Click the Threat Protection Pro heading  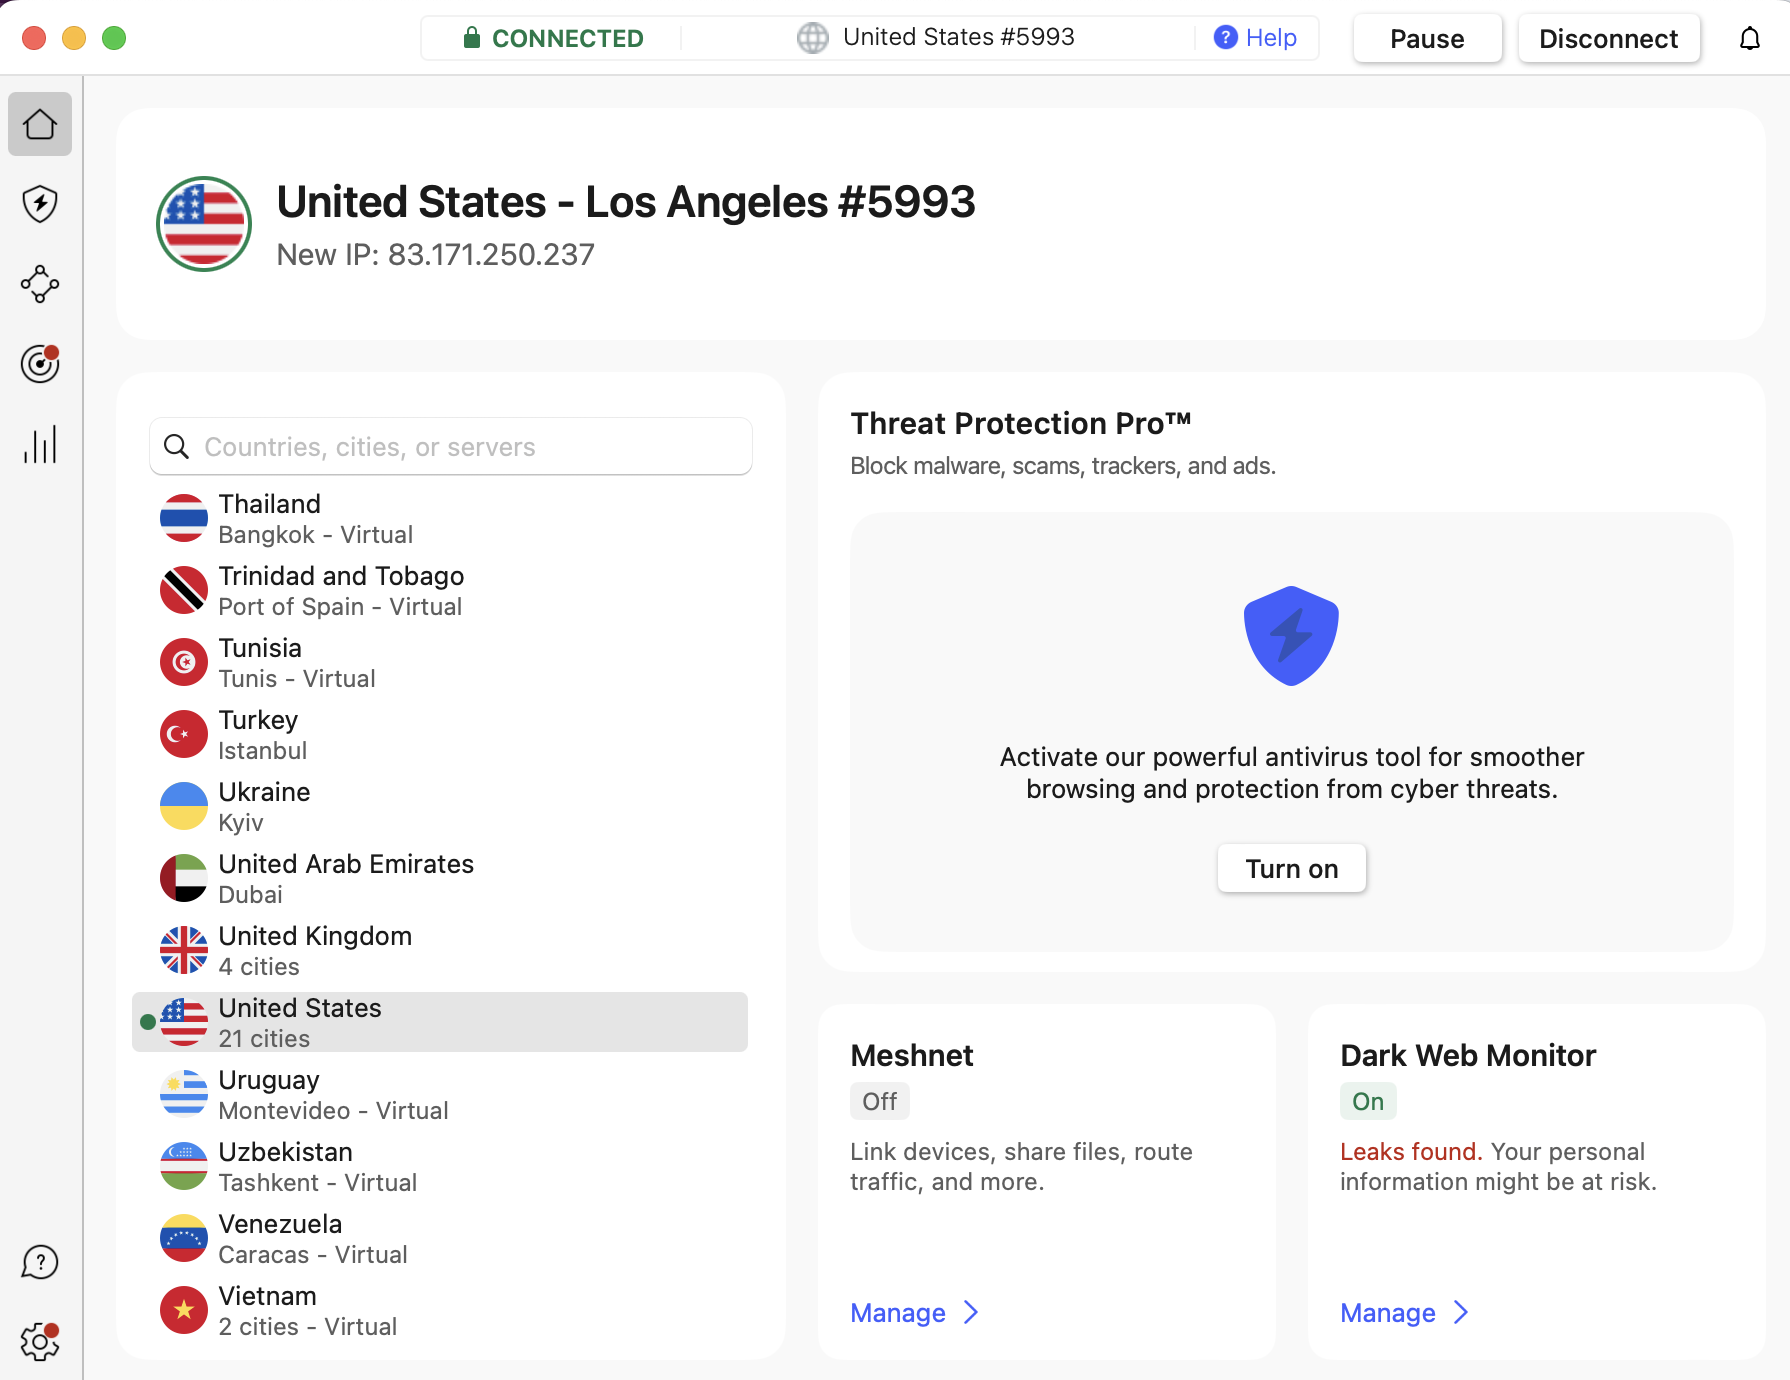(1020, 423)
